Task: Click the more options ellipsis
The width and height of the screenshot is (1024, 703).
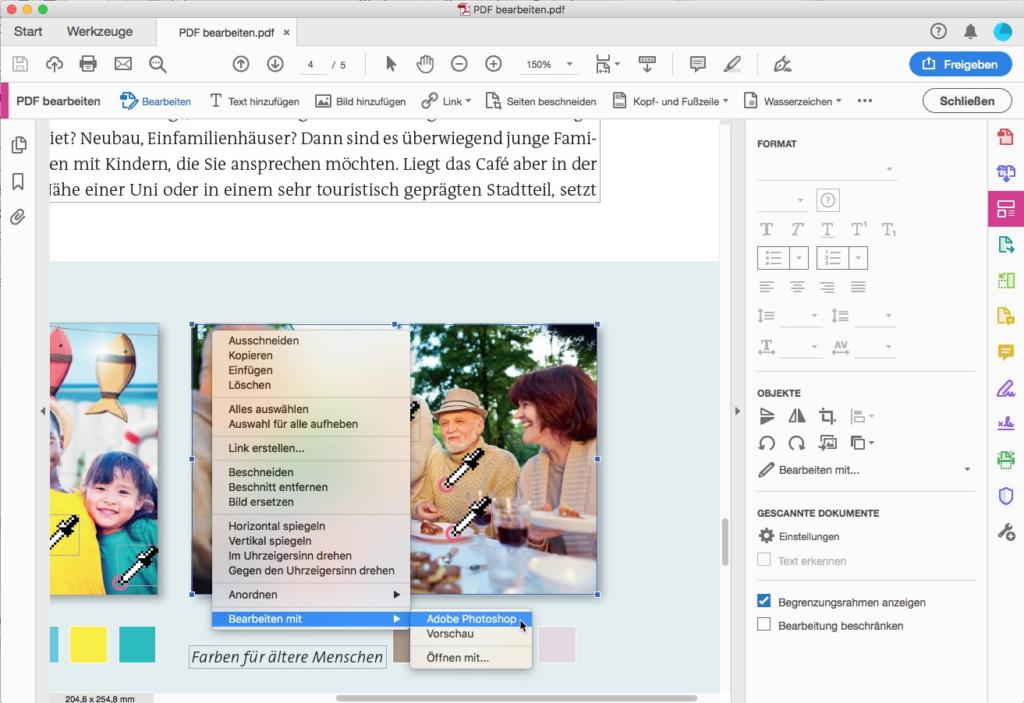Action: (x=865, y=101)
